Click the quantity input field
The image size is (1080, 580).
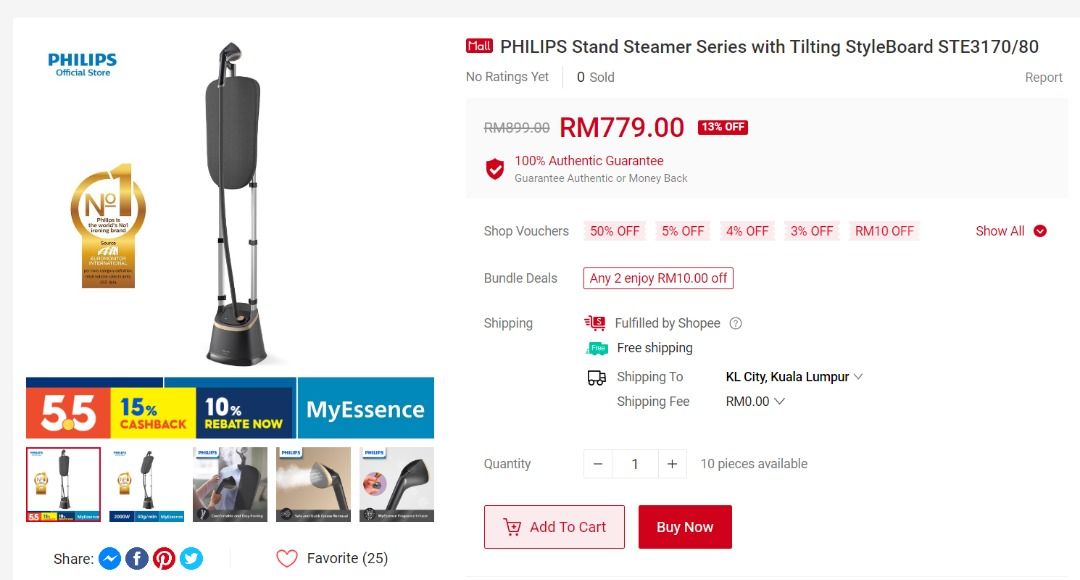634,464
